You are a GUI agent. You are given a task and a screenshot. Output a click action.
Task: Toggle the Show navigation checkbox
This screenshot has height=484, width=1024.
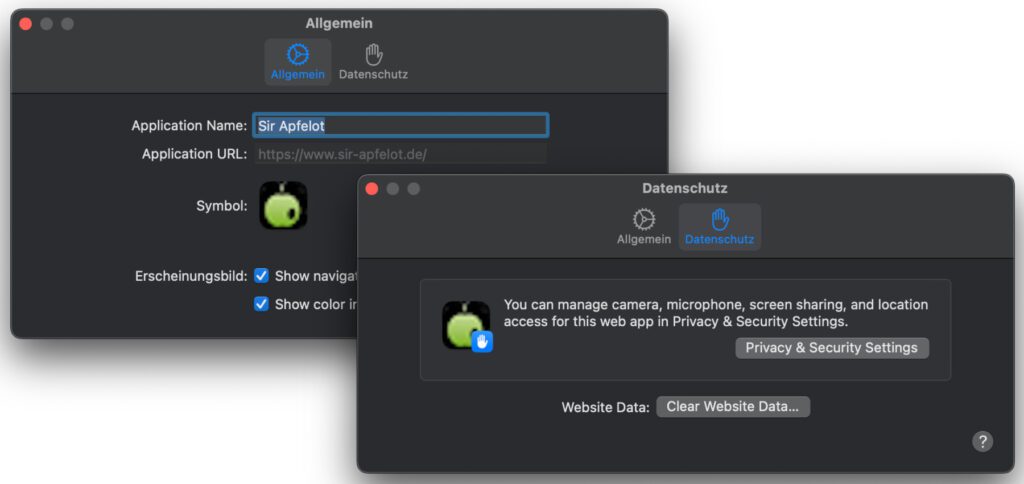pos(261,275)
